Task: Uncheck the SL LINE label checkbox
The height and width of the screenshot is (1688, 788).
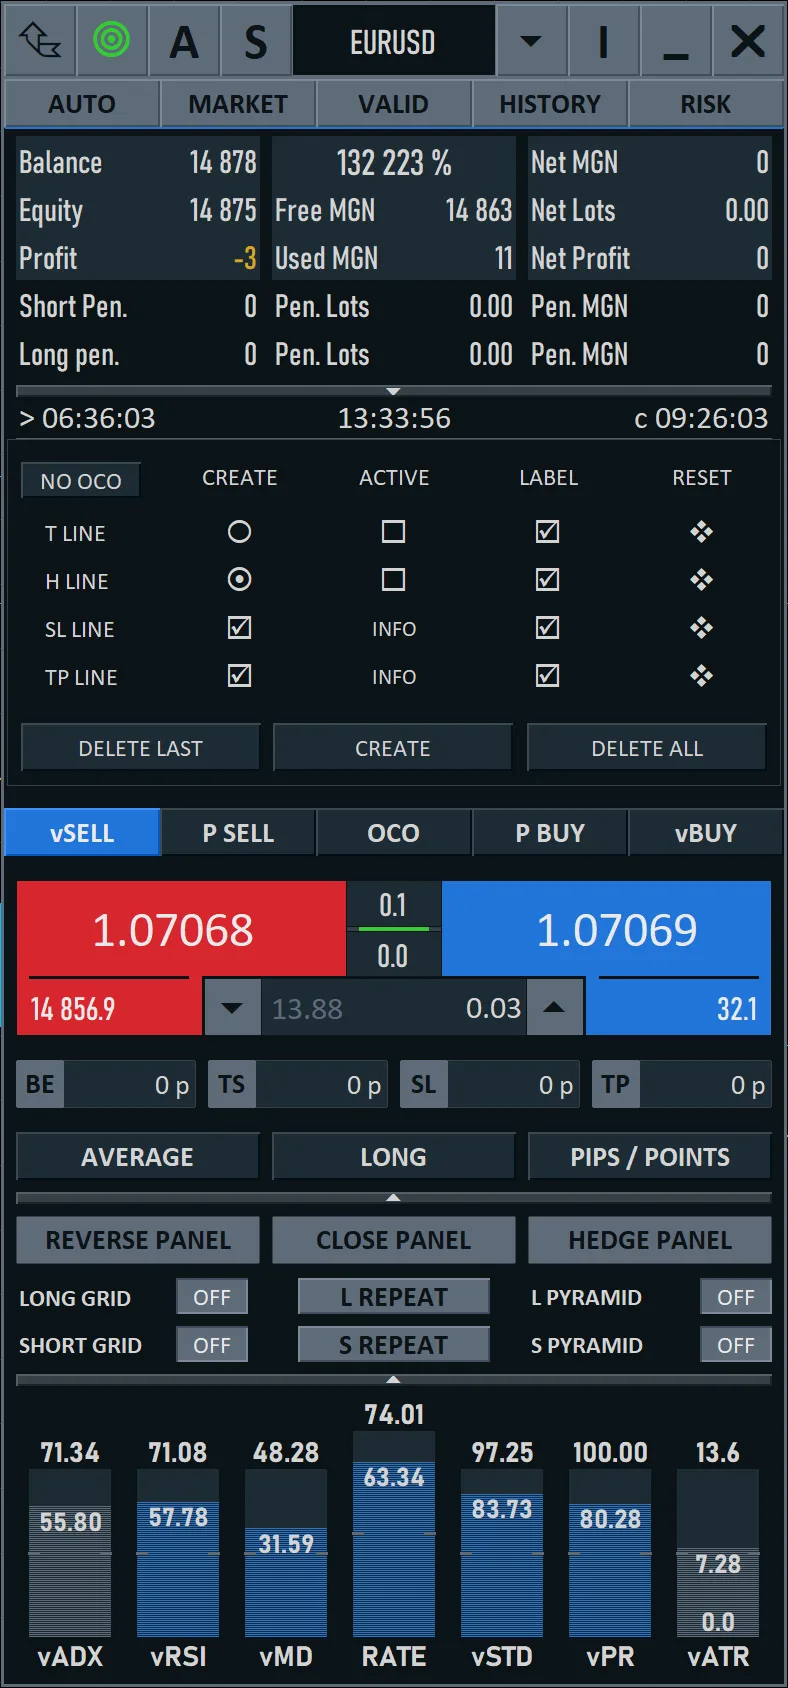Action: 548,628
